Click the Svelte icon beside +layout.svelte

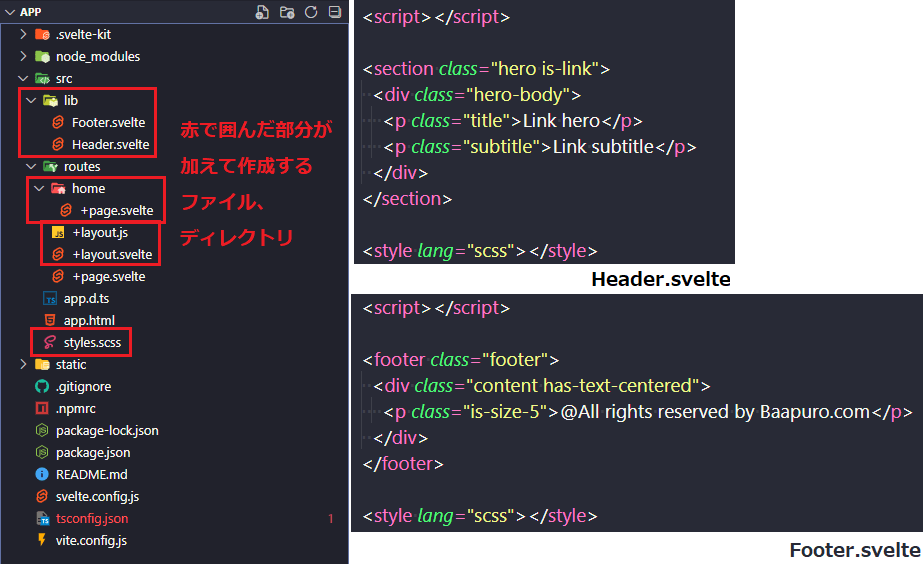point(58,254)
